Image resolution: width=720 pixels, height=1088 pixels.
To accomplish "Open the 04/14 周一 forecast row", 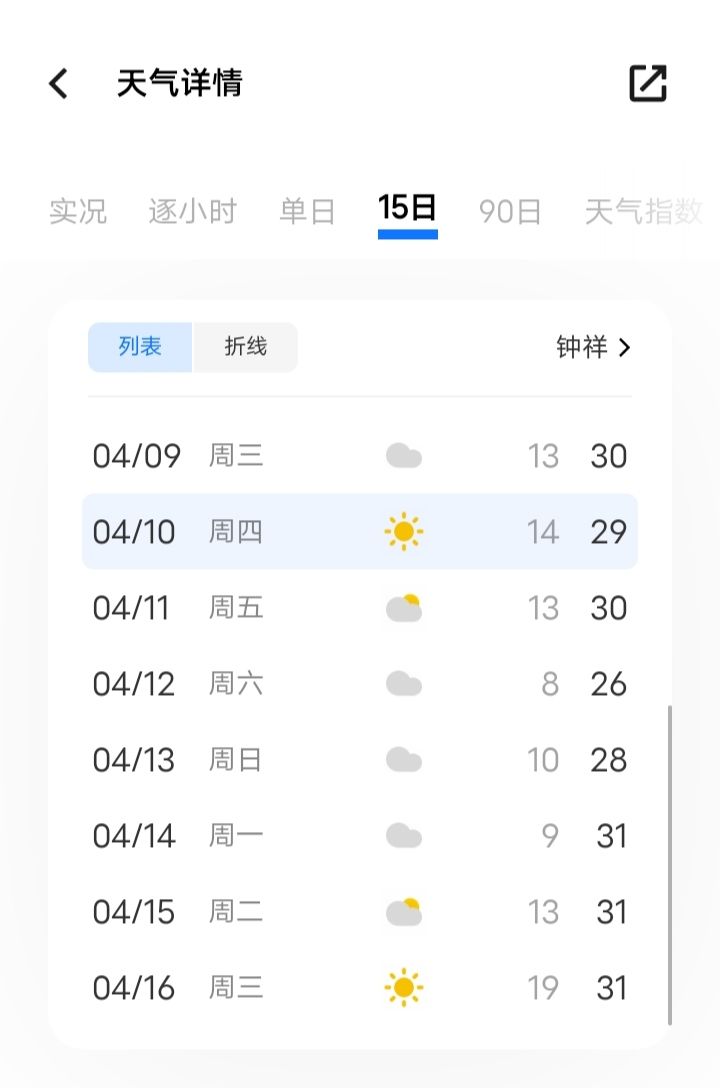I will click(360, 835).
